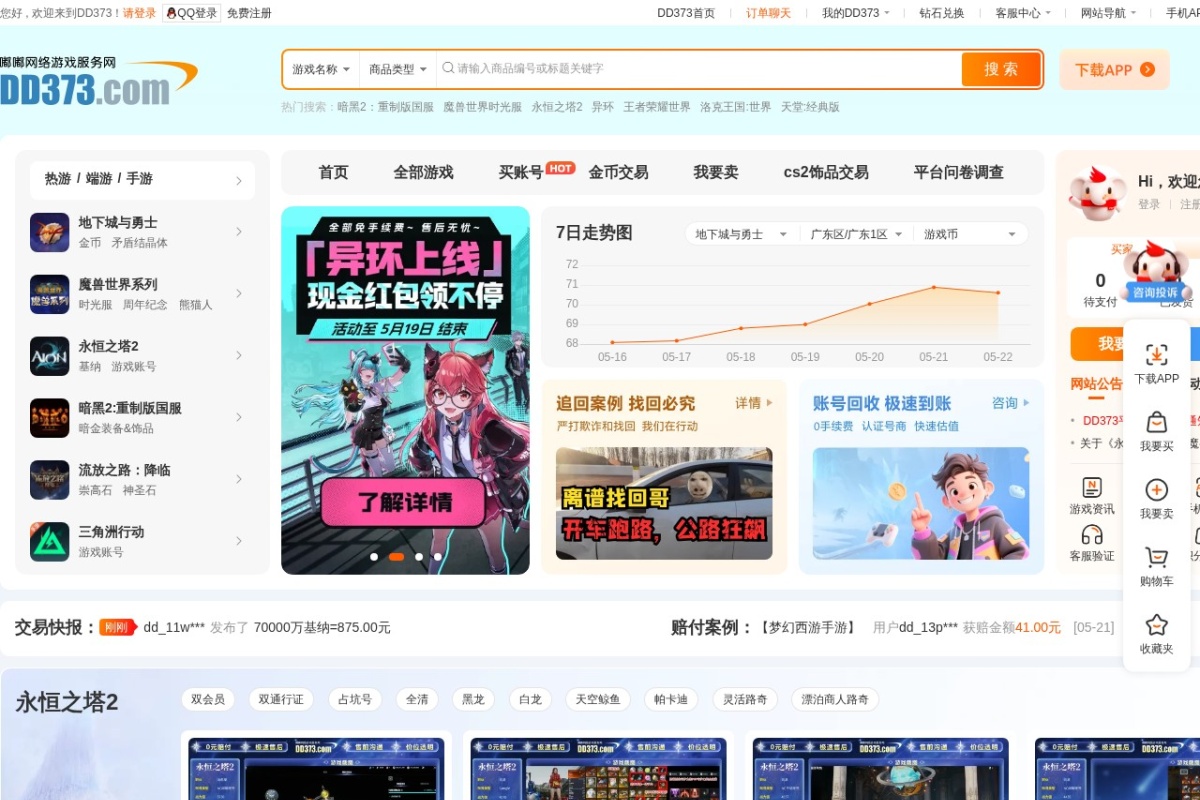Click the 矛盾结晶体 sub-link
This screenshot has height=800, width=1200.
tap(139, 243)
